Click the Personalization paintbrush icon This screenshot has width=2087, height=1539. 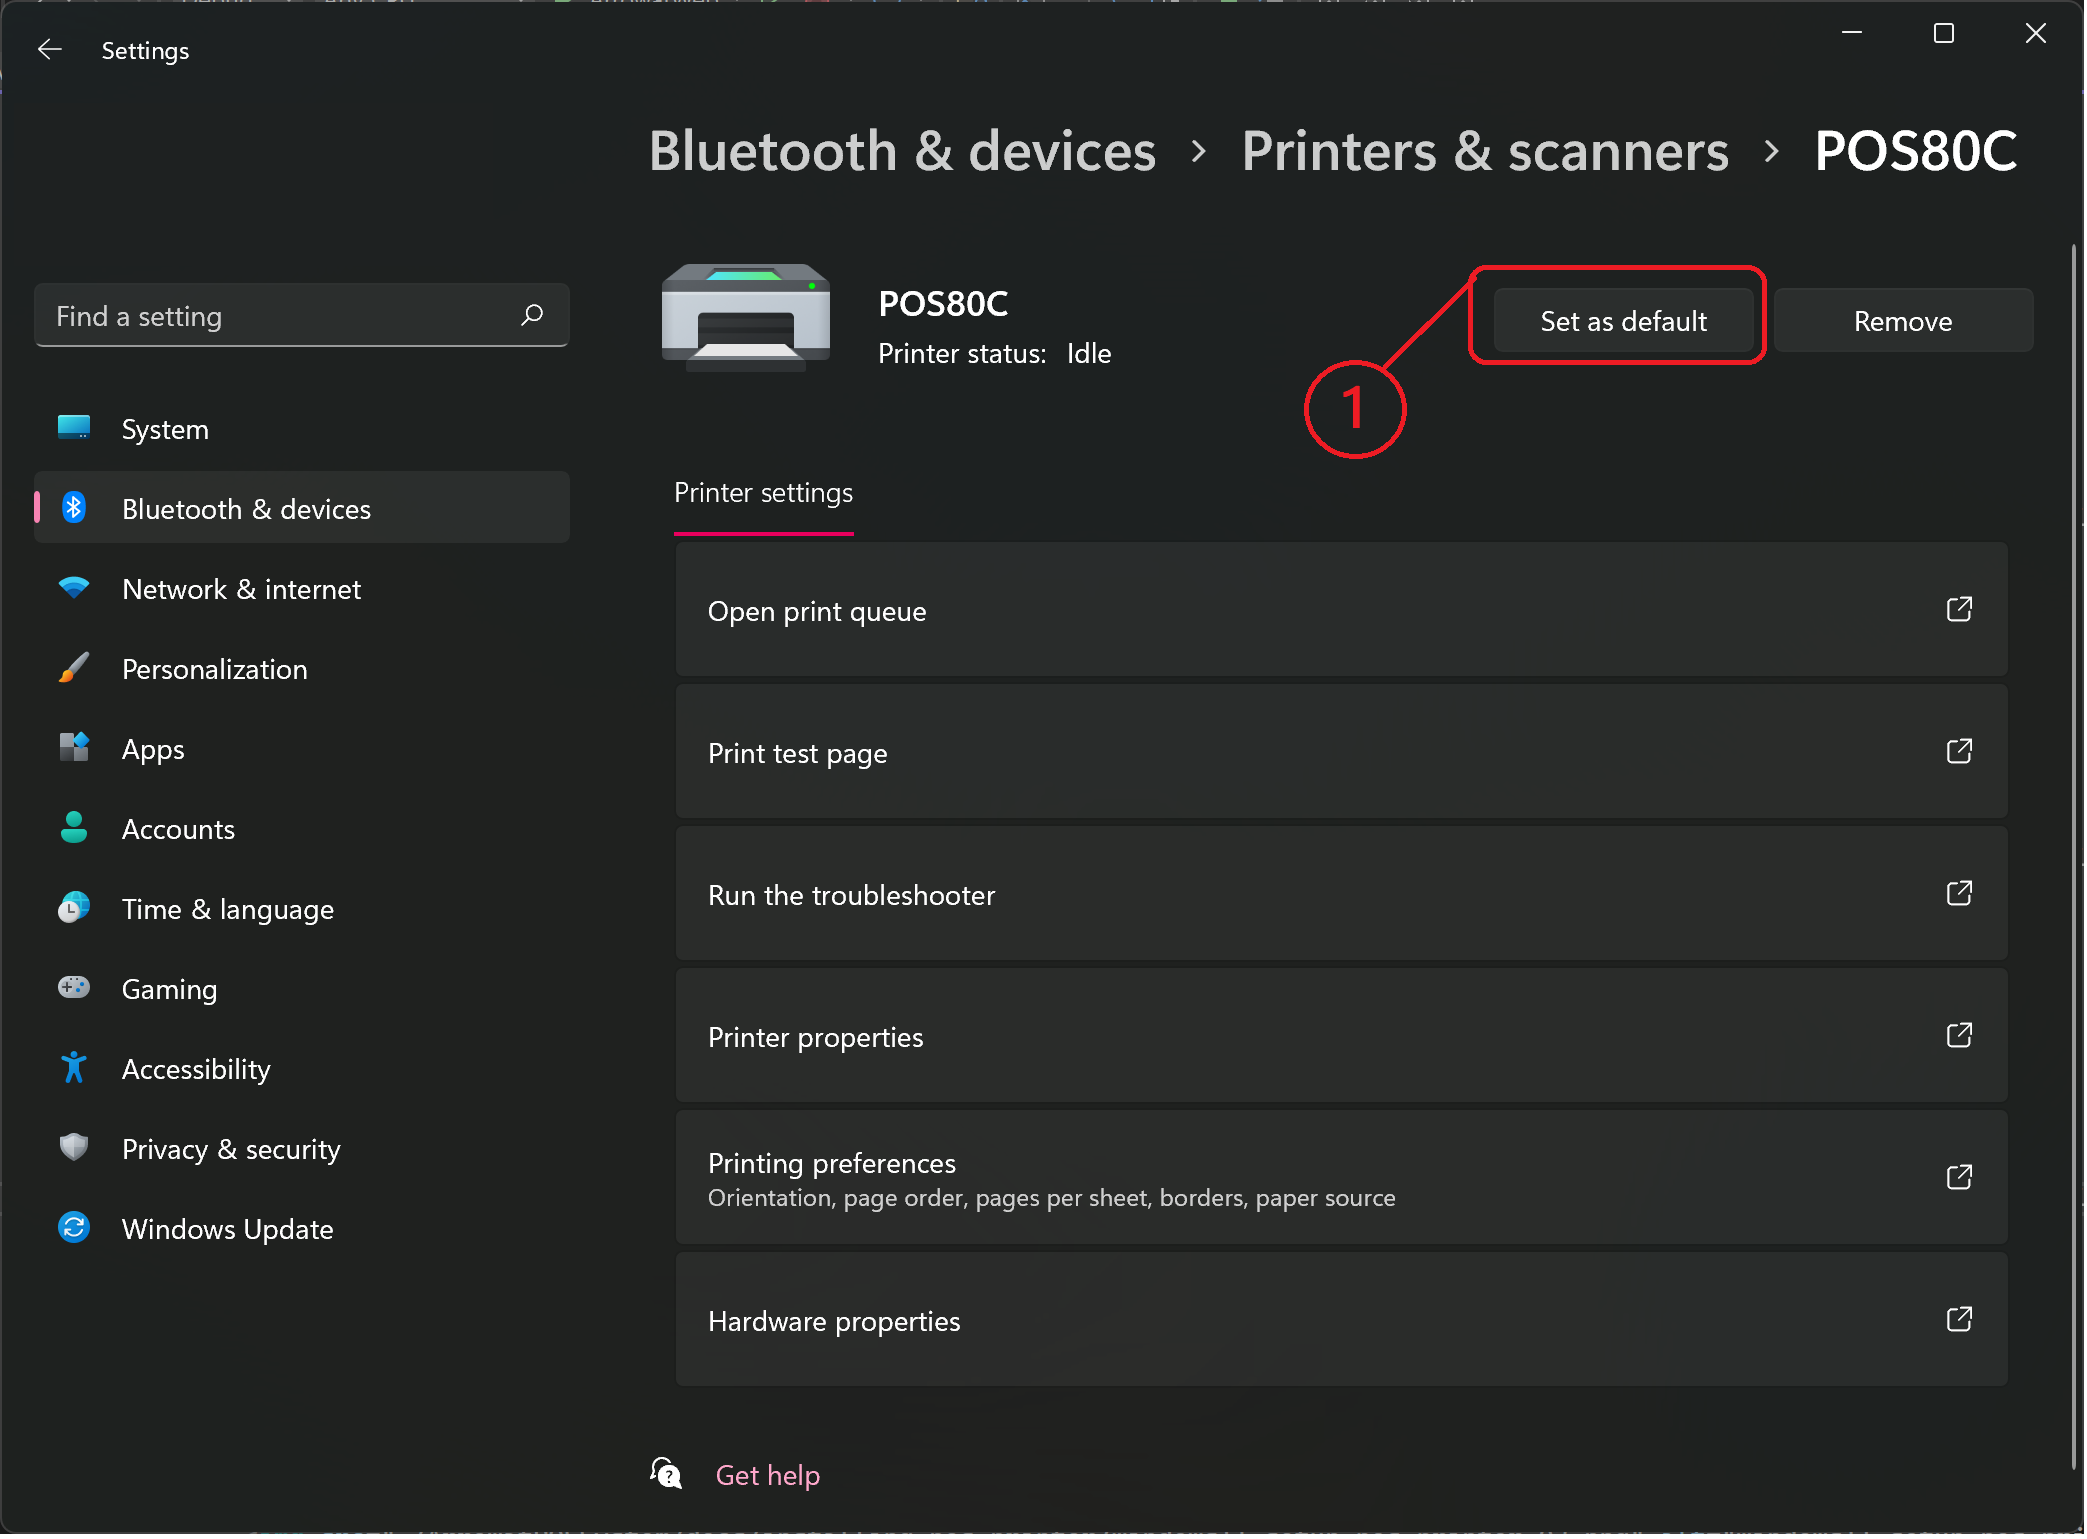pyautogui.click(x=74, y=668)
